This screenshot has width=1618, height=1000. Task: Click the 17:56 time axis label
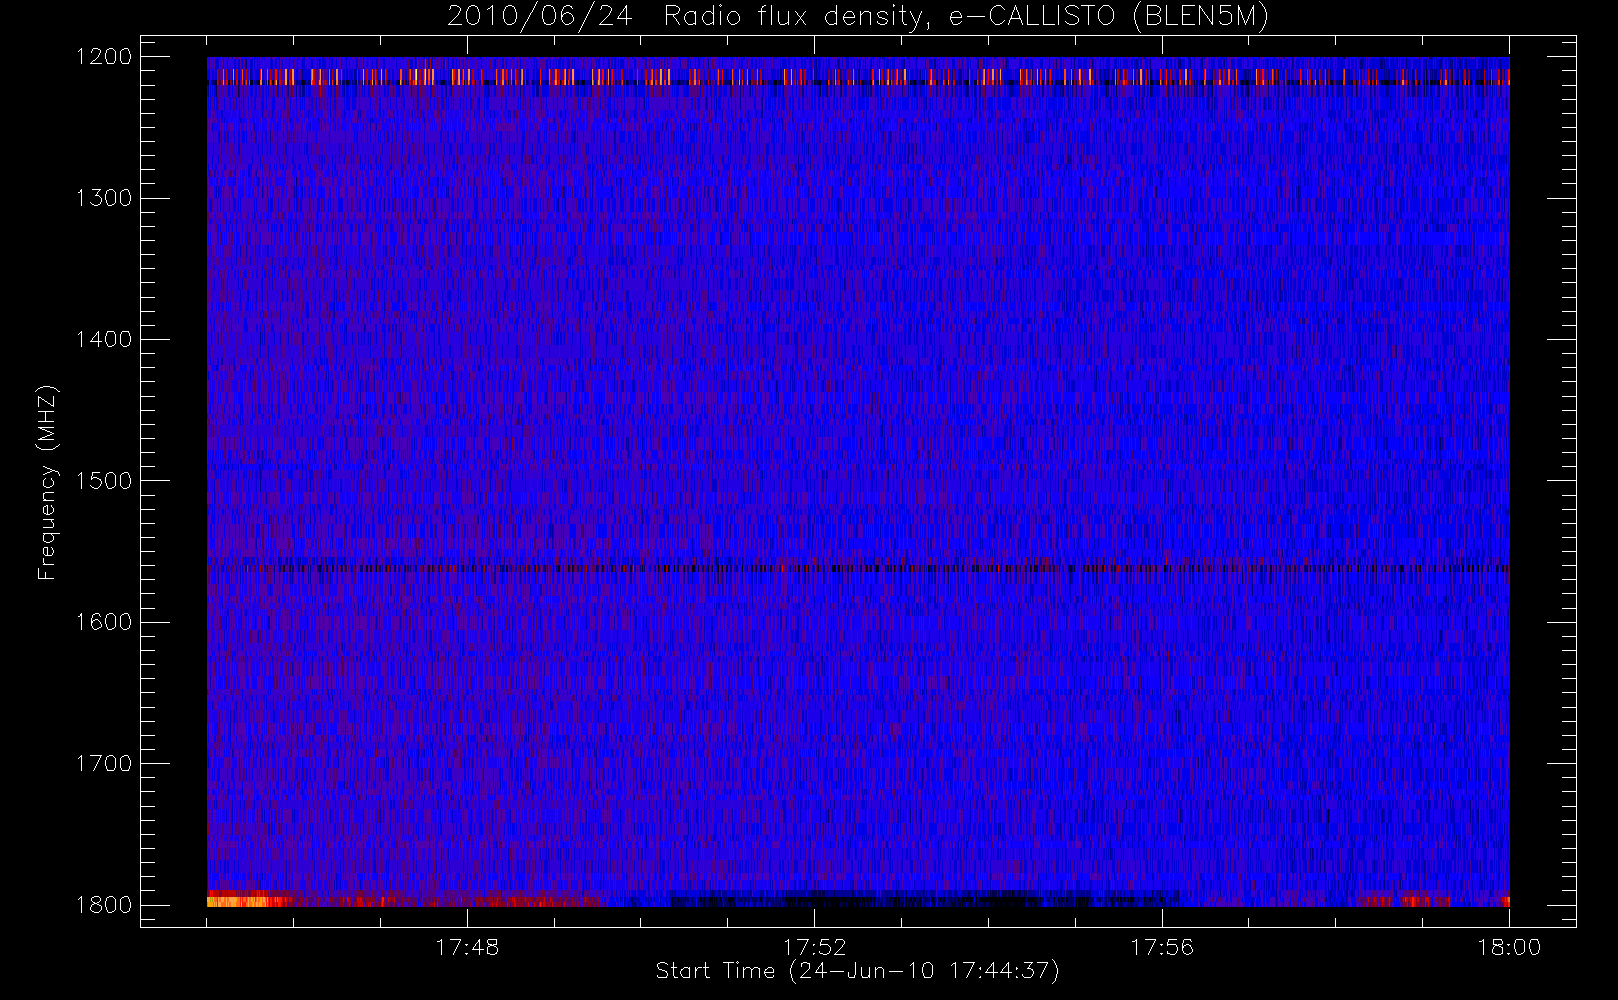click(x=1162, y=947)
